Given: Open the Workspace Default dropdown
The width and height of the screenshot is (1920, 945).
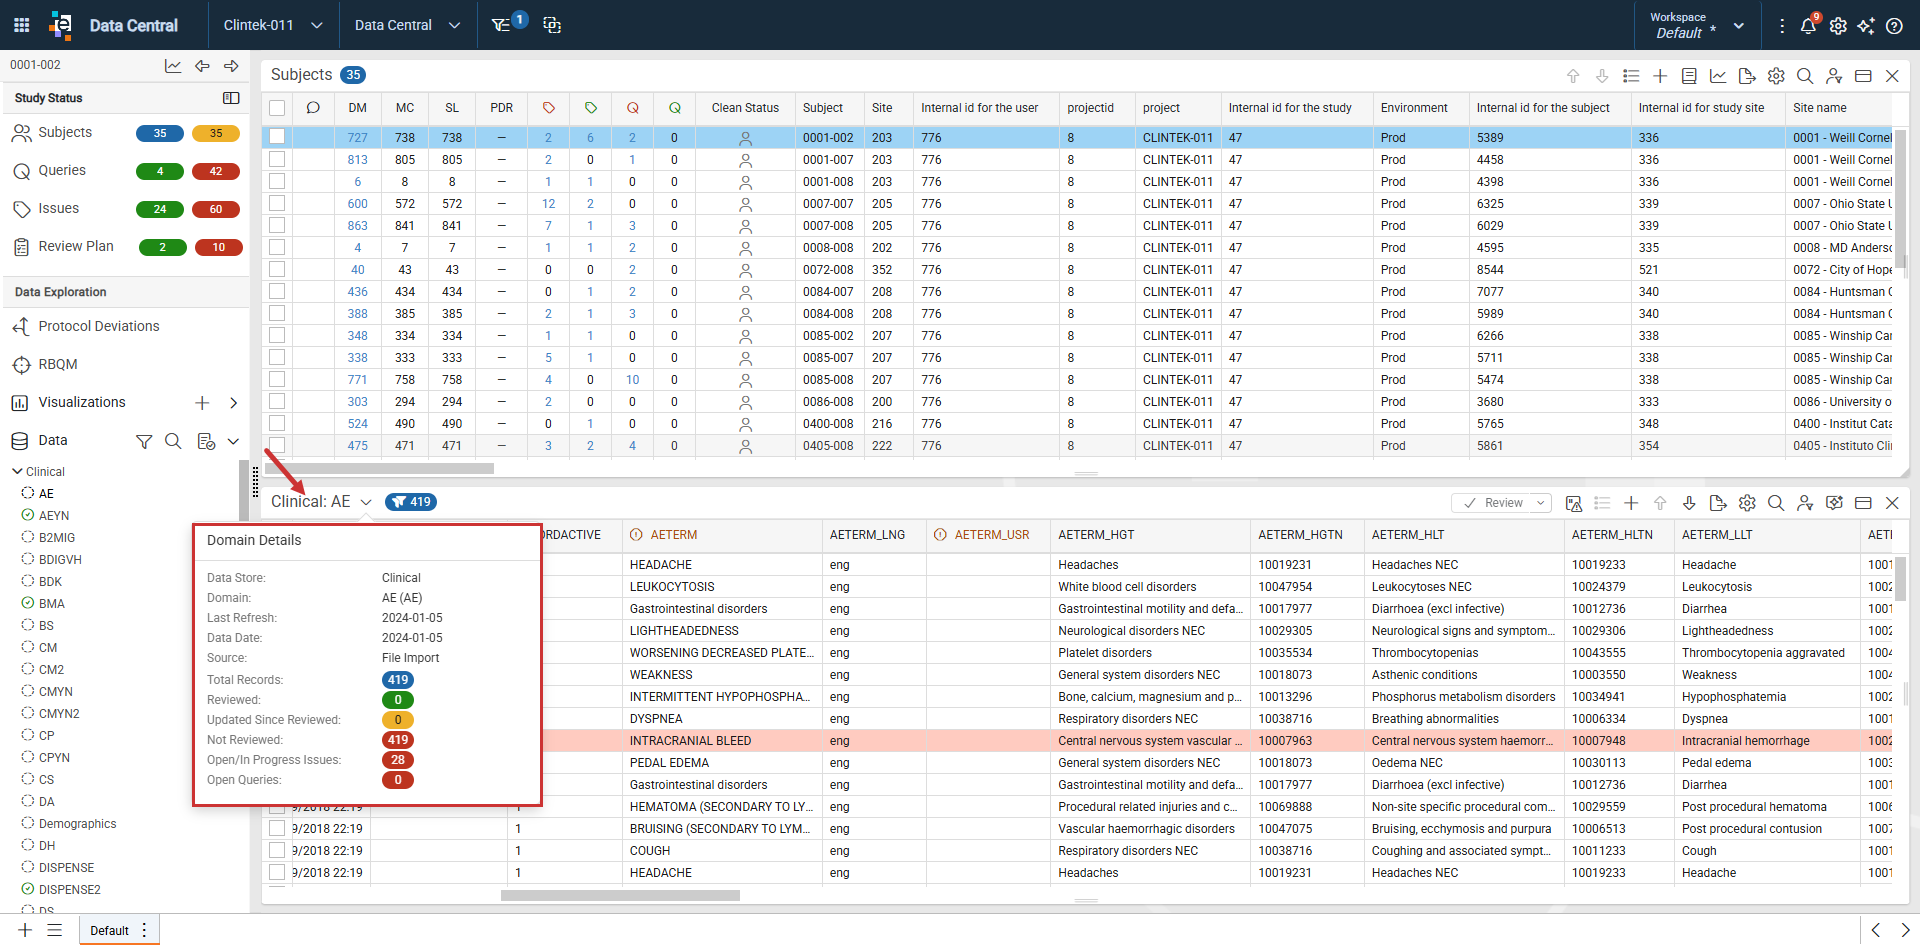Looking at the screenshot, I should coord(1697,25).
